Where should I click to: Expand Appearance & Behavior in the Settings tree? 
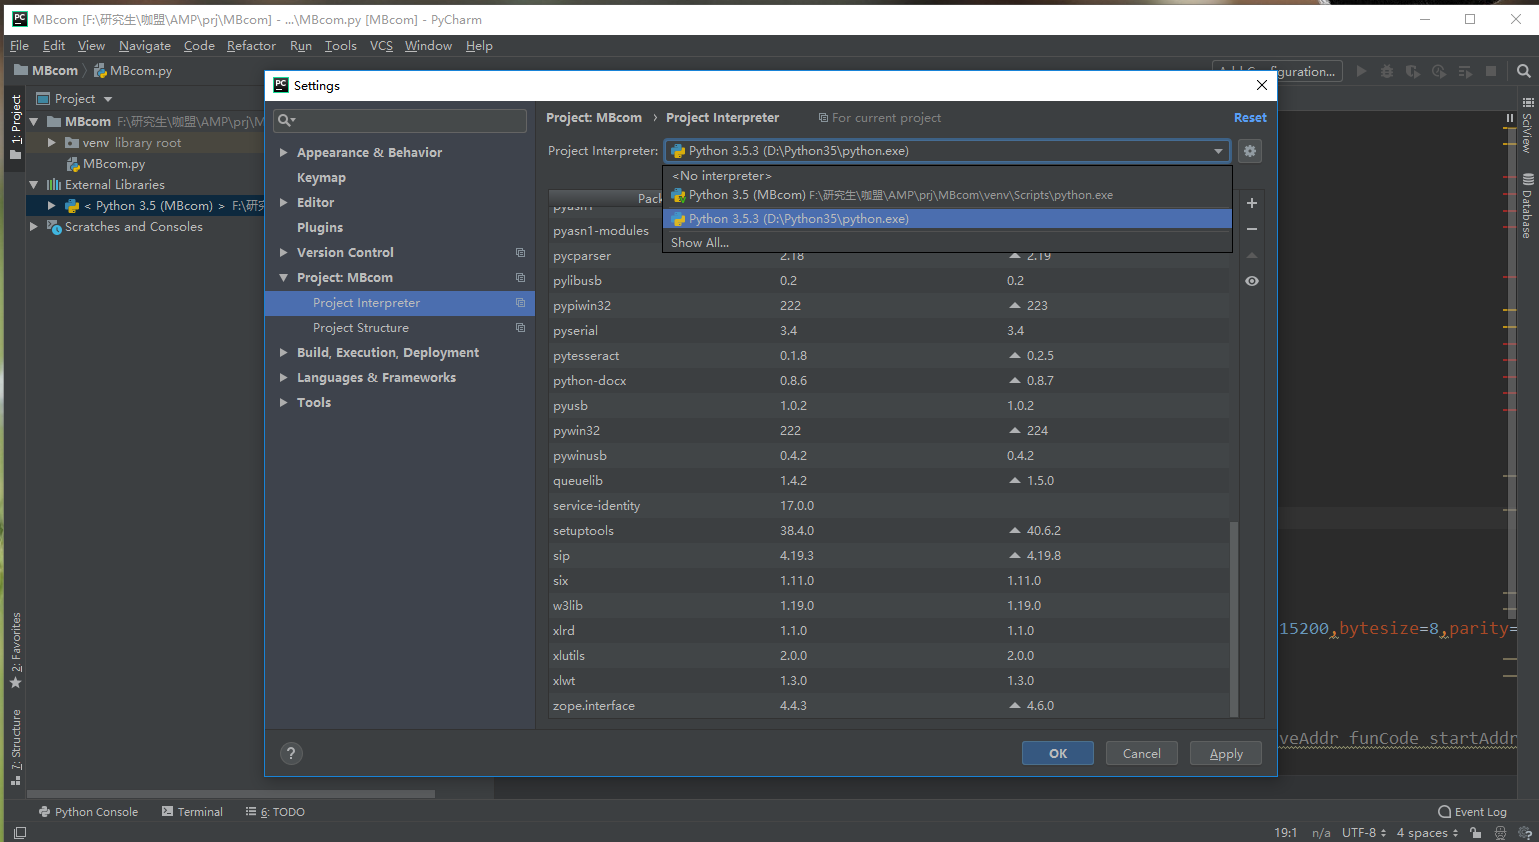(x=284, y=153)
